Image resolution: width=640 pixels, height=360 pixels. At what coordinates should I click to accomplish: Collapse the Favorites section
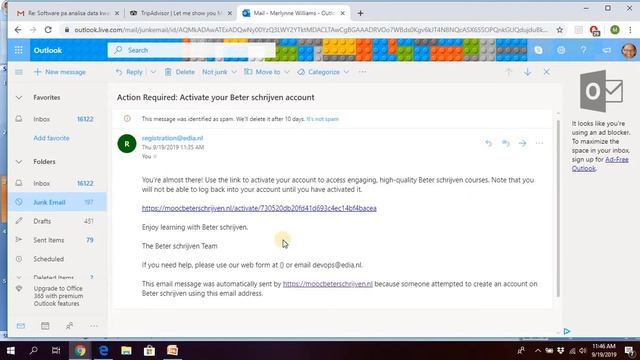pos(19,98)
